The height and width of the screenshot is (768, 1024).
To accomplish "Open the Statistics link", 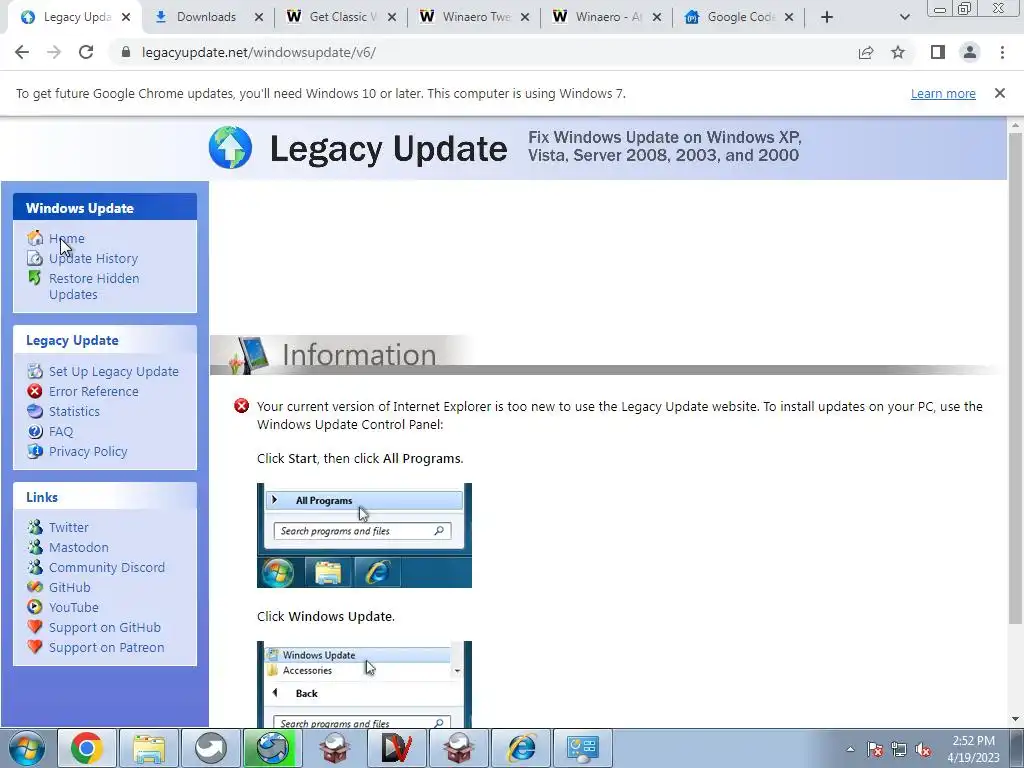I will tap(74, 411).
